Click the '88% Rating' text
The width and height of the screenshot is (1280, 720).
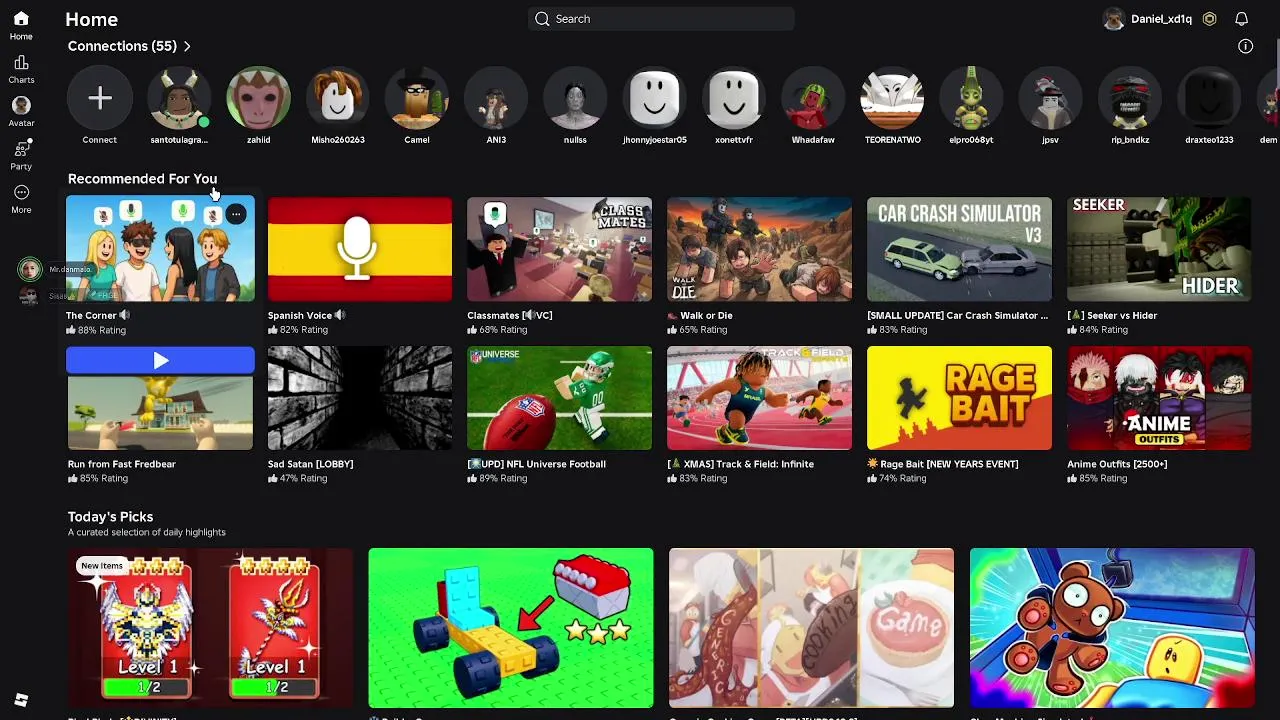[x=101, y=330]
